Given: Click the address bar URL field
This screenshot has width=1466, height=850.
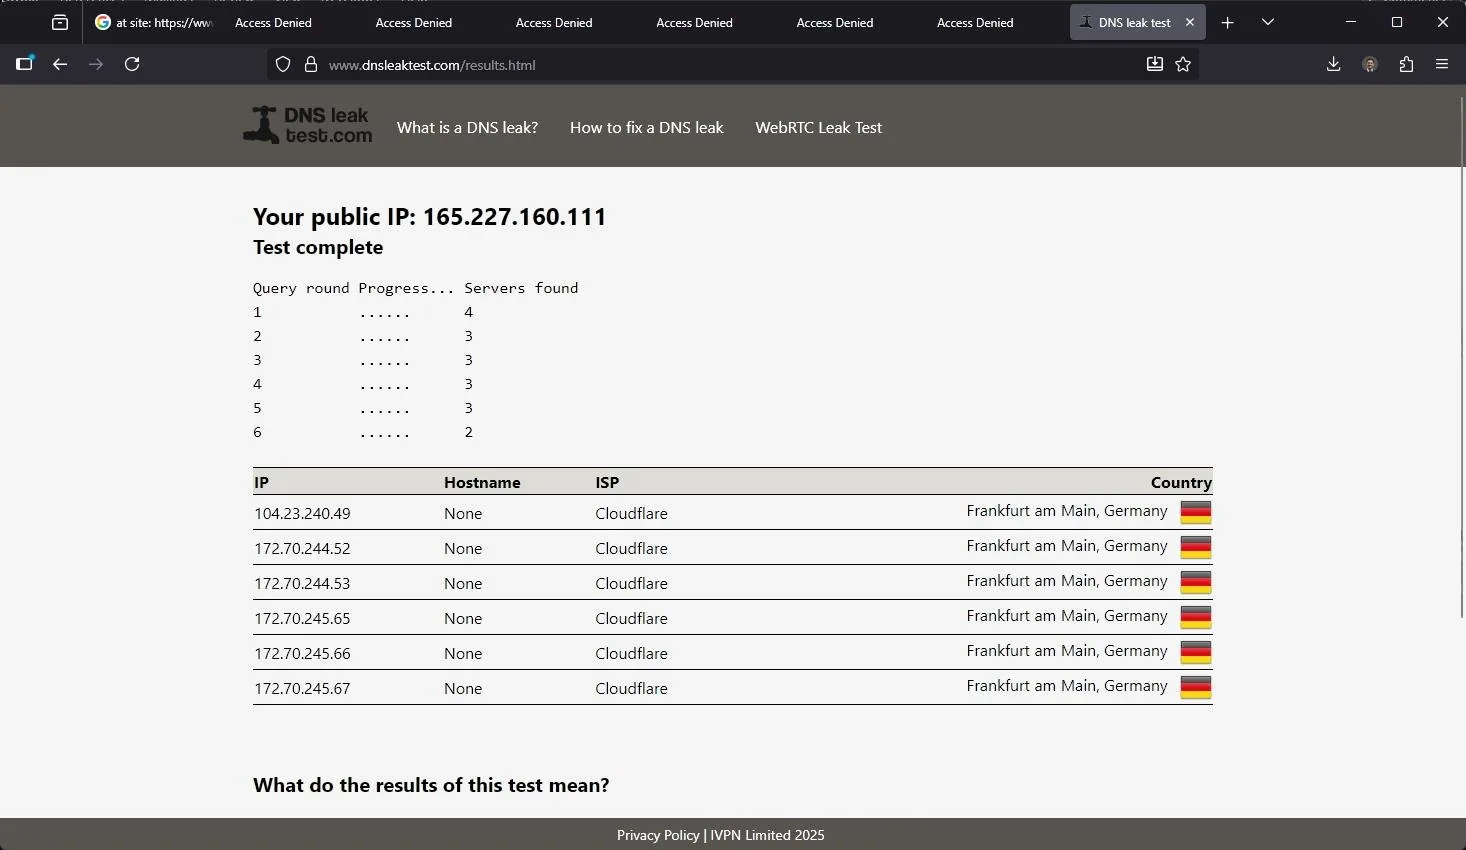Looking at the screenshot, I should click(730, 65).
